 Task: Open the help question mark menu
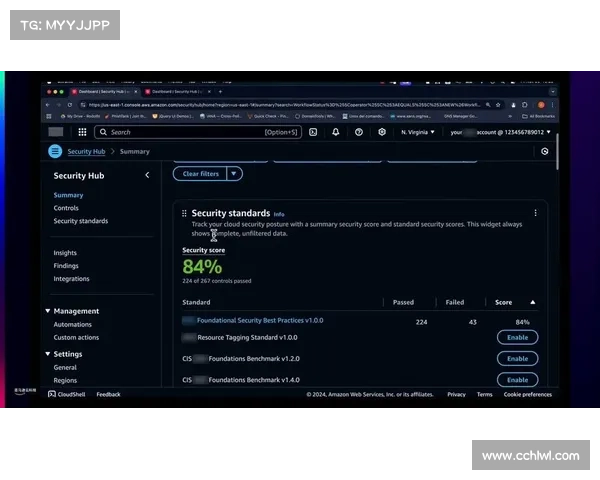(359, 132)
